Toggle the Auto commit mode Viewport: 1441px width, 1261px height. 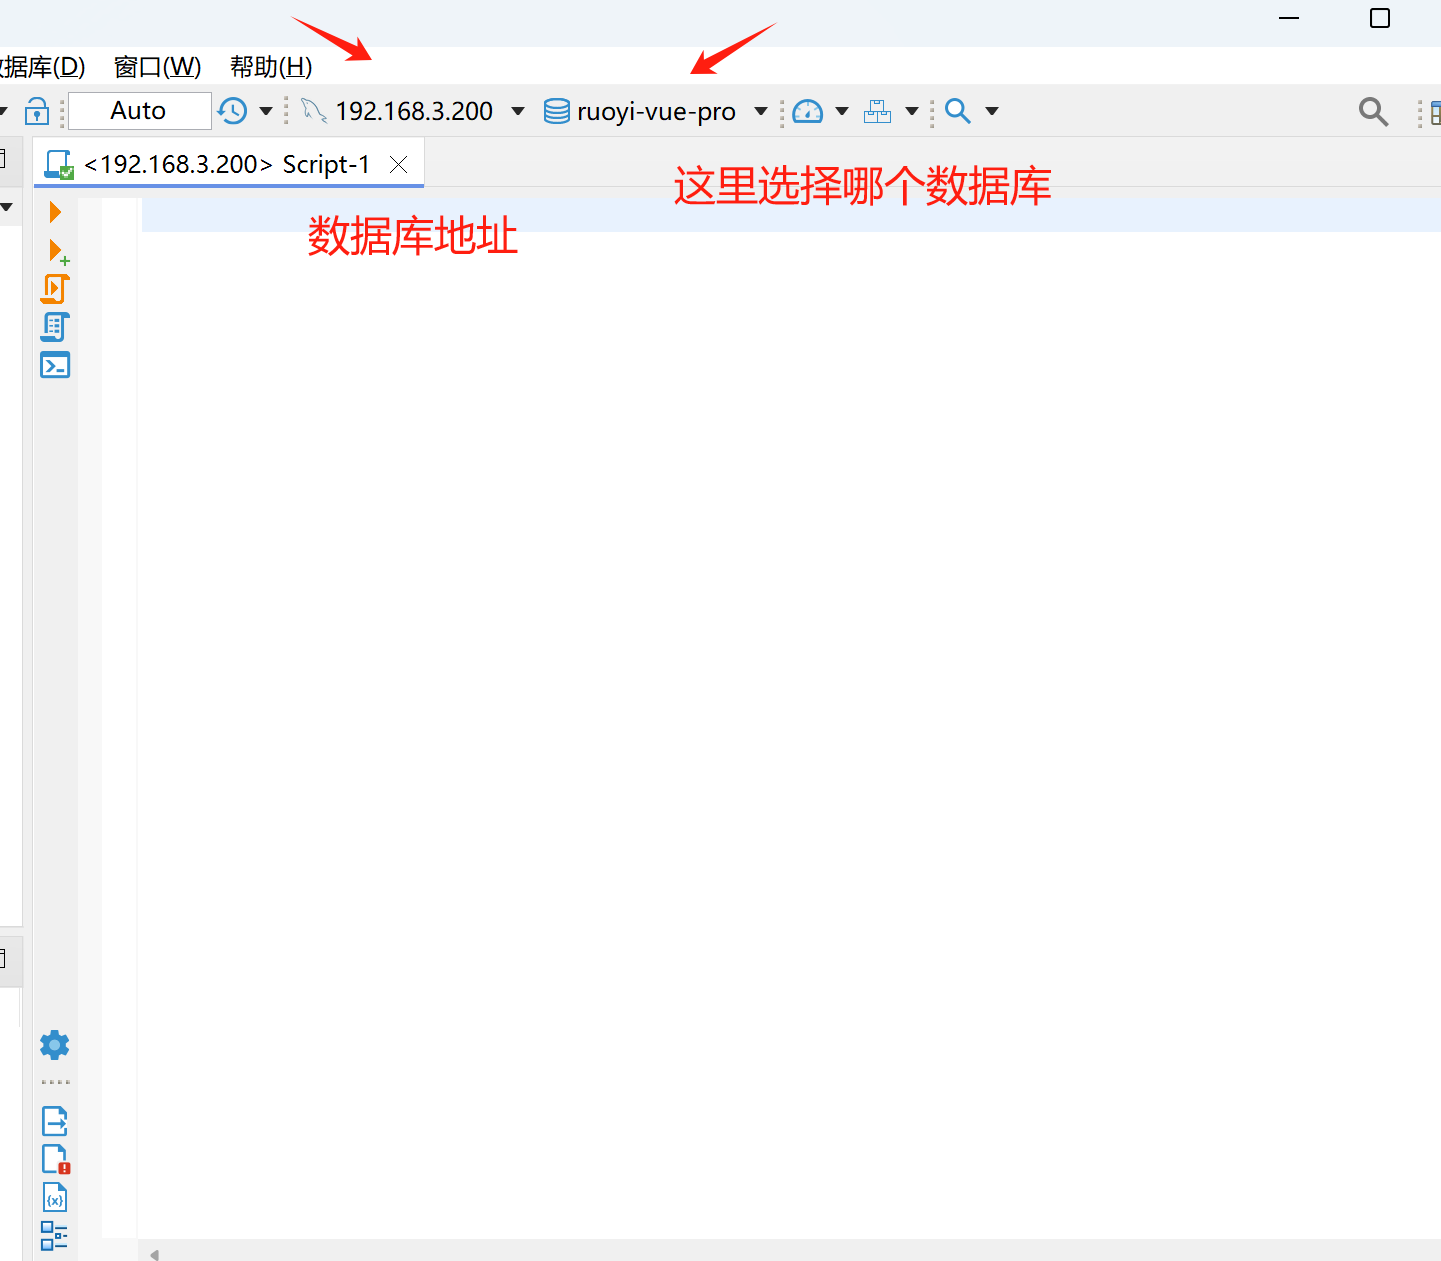point(139,110)
